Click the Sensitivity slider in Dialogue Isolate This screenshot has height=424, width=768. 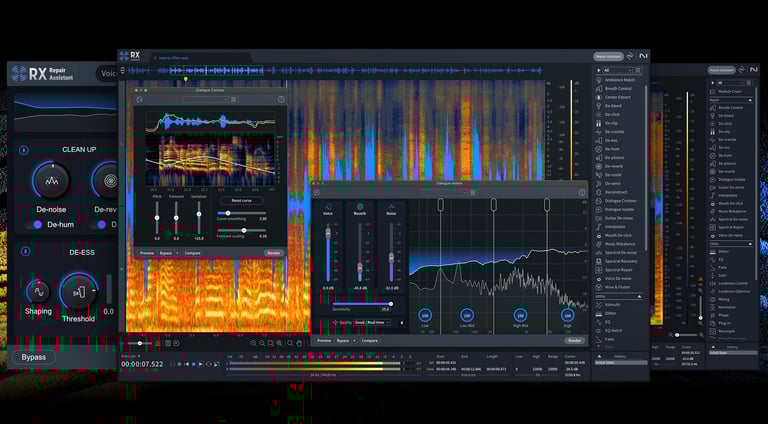(x=361, y=304)
